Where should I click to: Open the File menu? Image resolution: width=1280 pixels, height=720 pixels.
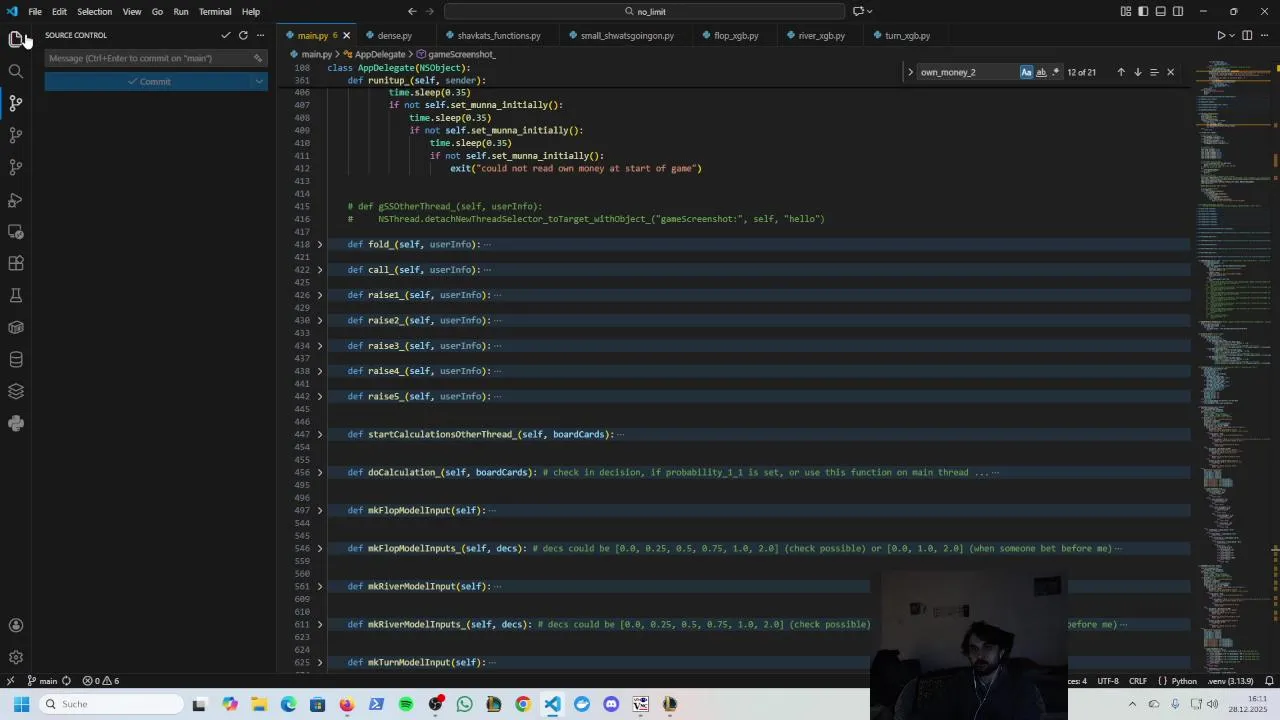[x=35, y=11]
